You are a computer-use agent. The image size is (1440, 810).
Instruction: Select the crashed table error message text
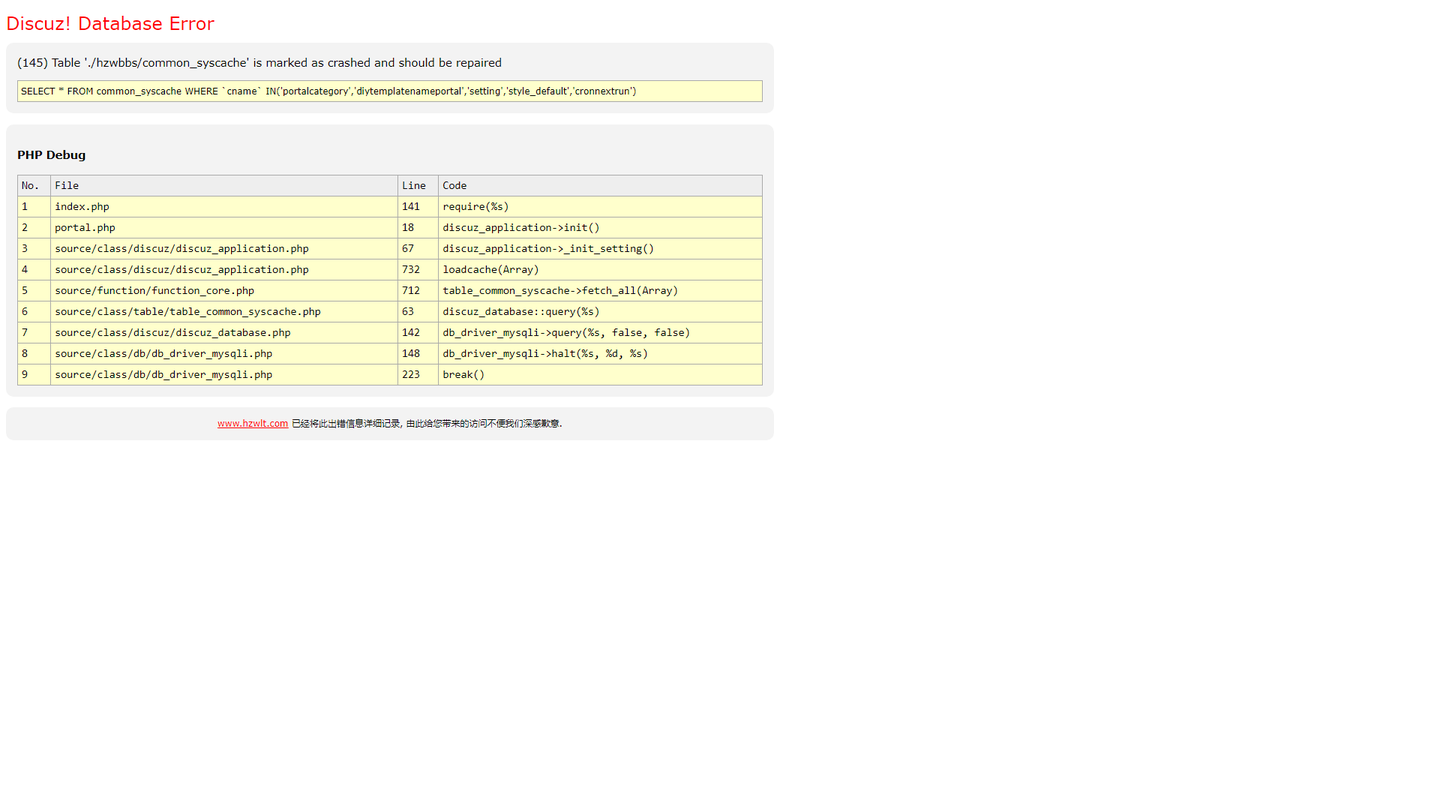(259, 63)
